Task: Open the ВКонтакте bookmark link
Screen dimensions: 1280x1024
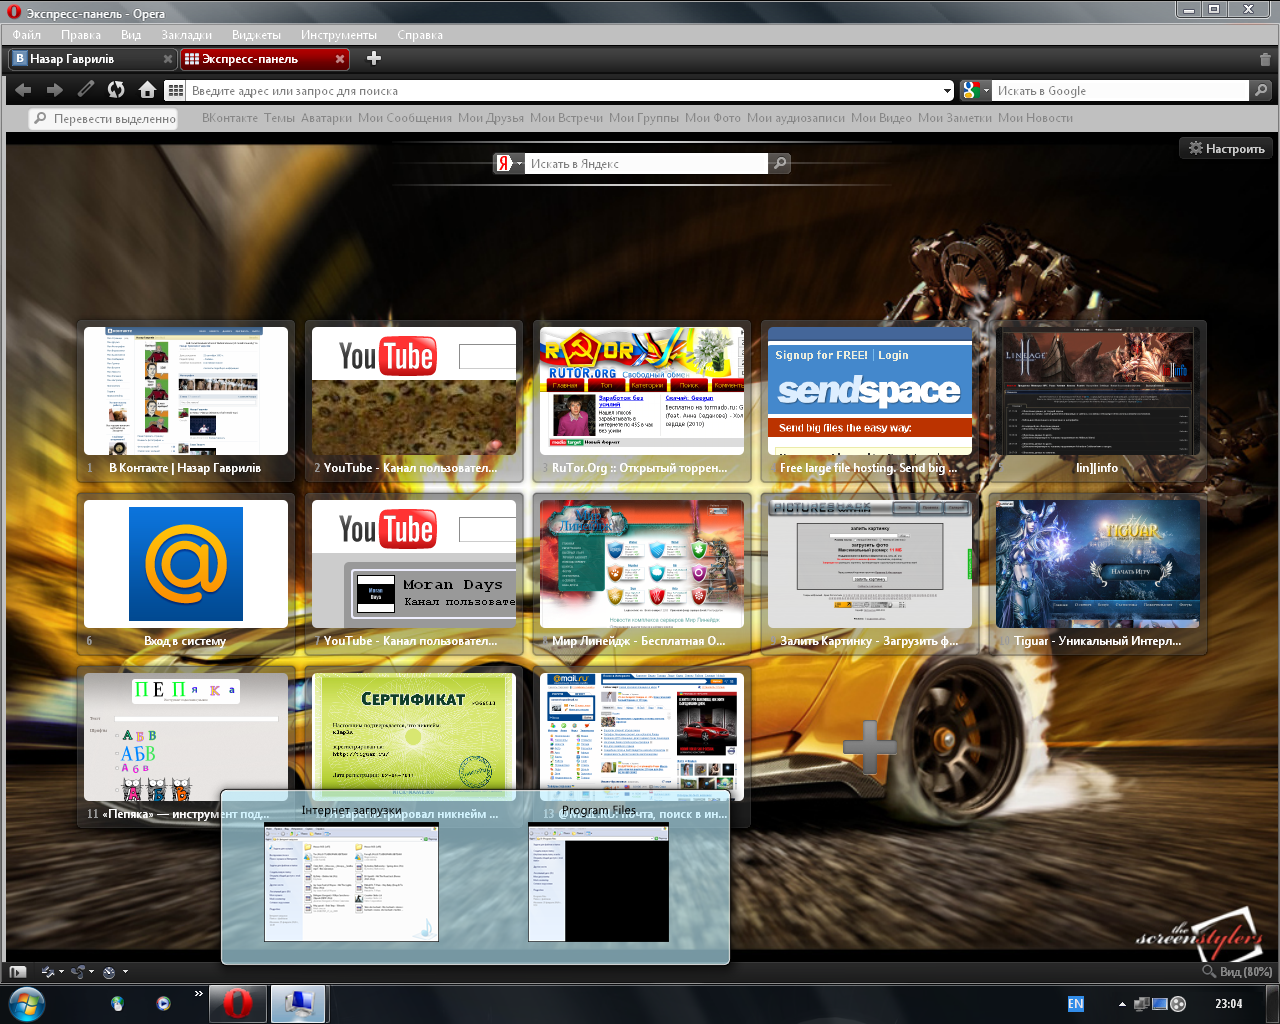Action: 230,118
